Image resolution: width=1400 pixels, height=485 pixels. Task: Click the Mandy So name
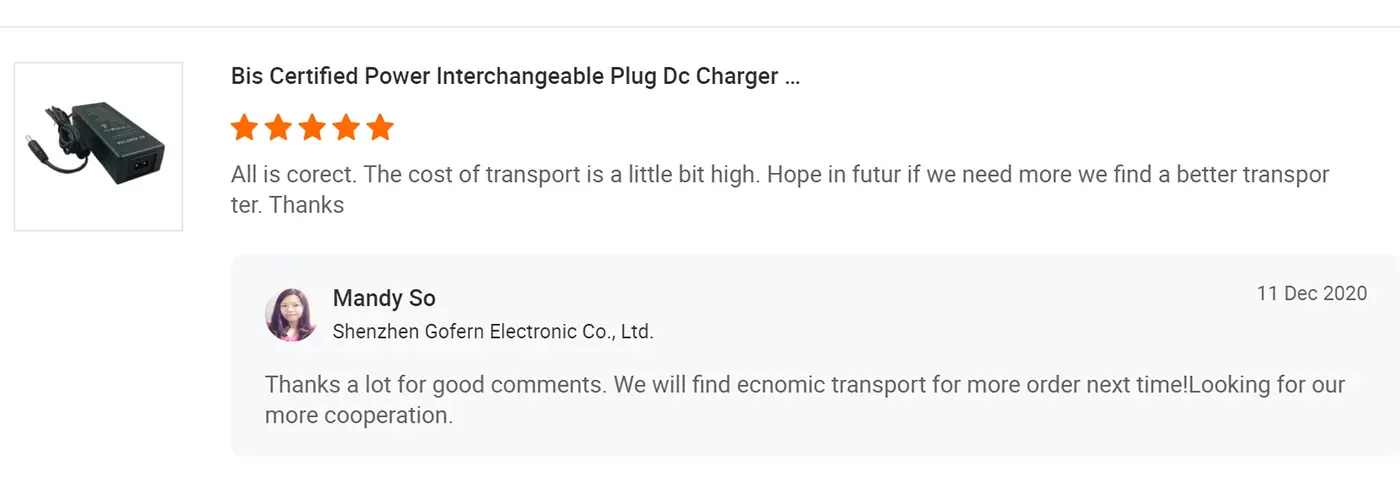pyautogui.click(x=384, y=298)
